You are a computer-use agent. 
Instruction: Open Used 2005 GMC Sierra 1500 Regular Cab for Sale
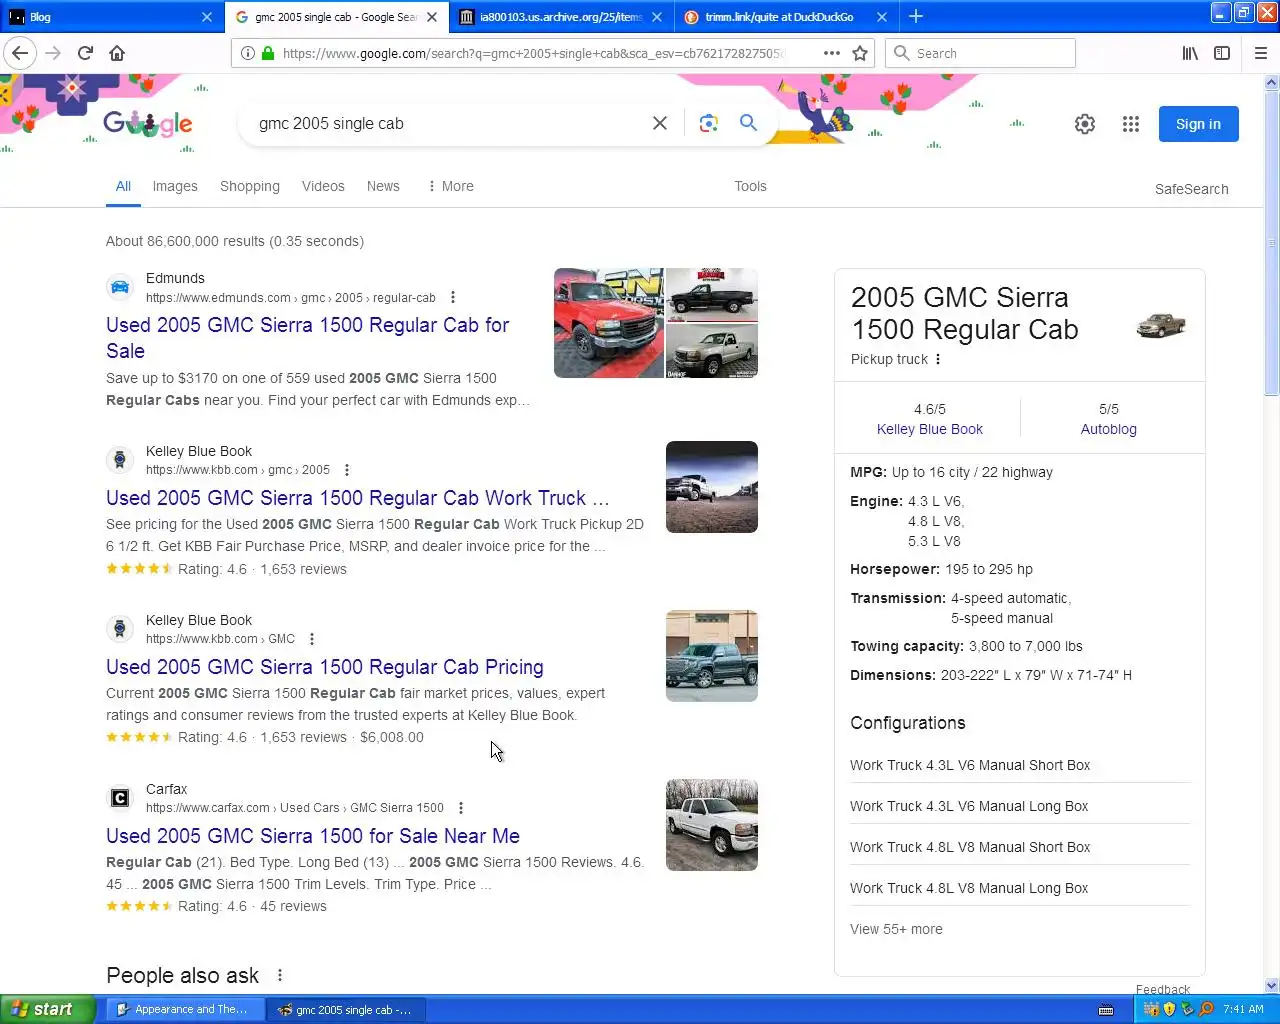coord(308,338)
